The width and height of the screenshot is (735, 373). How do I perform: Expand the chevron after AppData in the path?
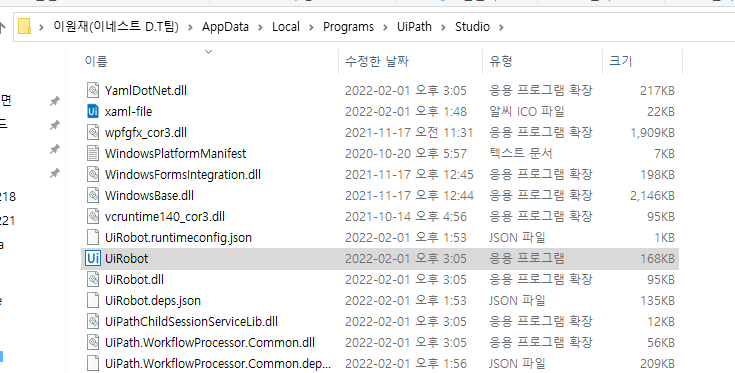point(261,27)
